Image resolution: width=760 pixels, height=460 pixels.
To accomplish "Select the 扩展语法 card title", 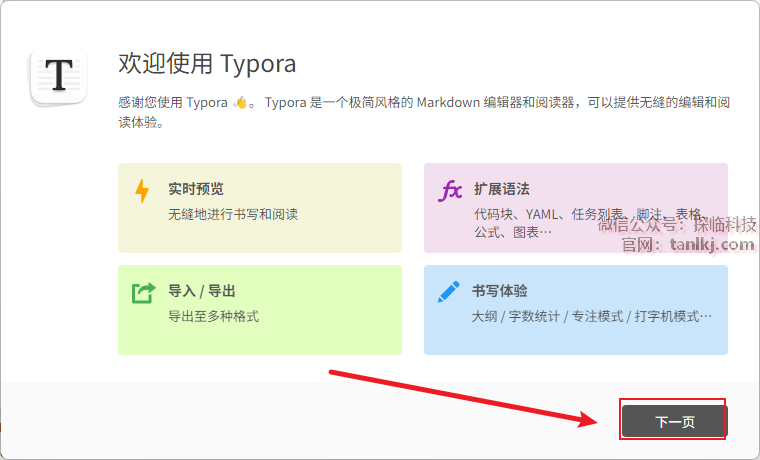I will coord(501,189).
